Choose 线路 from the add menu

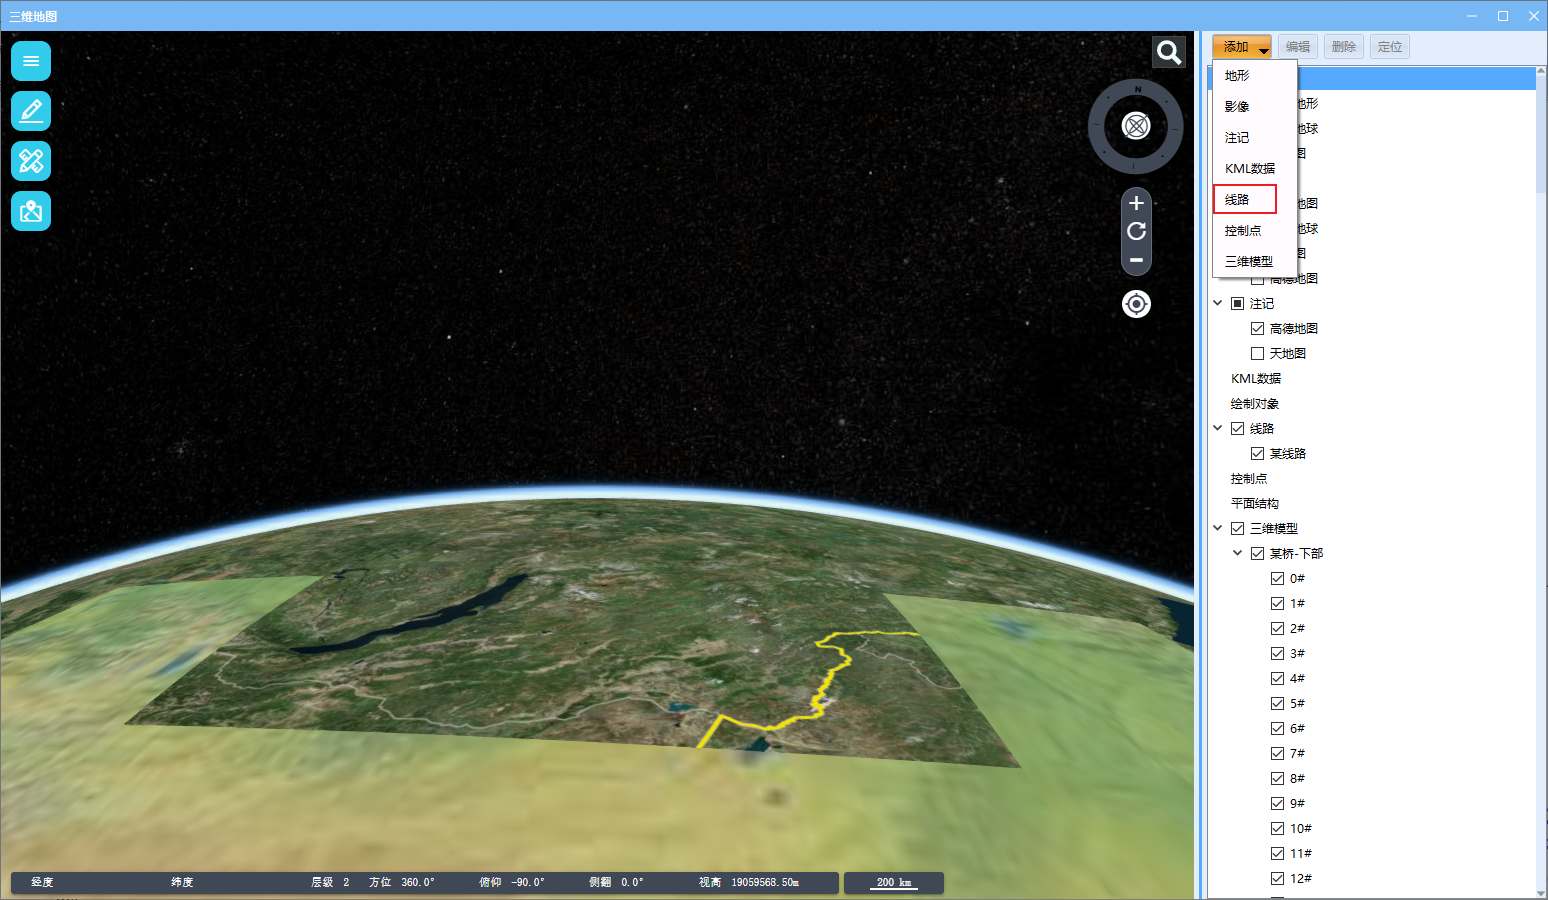1244,199
